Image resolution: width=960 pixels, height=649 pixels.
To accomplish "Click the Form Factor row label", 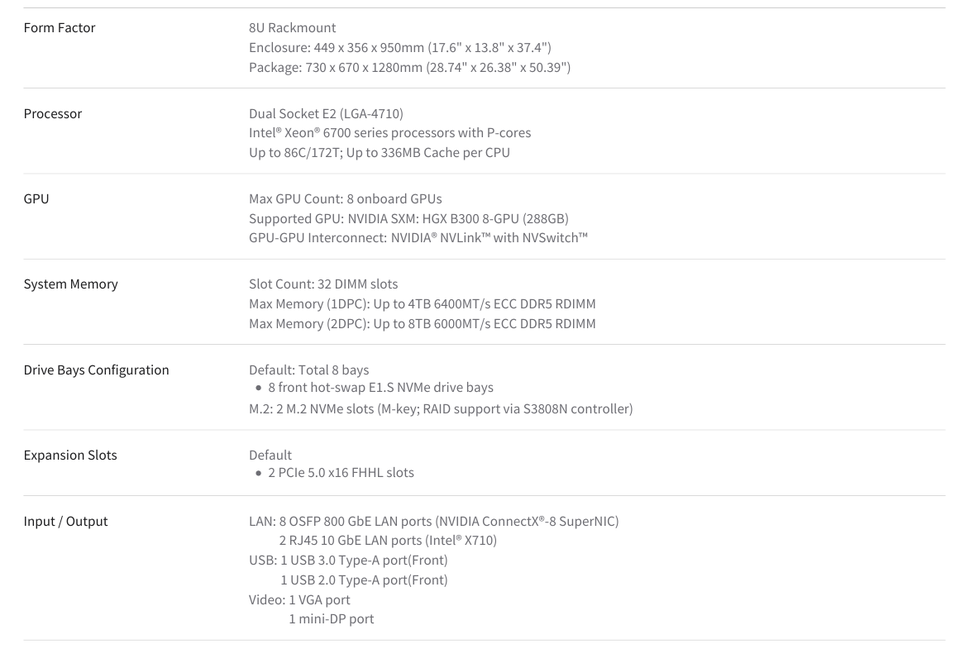I will pos(59,28).
